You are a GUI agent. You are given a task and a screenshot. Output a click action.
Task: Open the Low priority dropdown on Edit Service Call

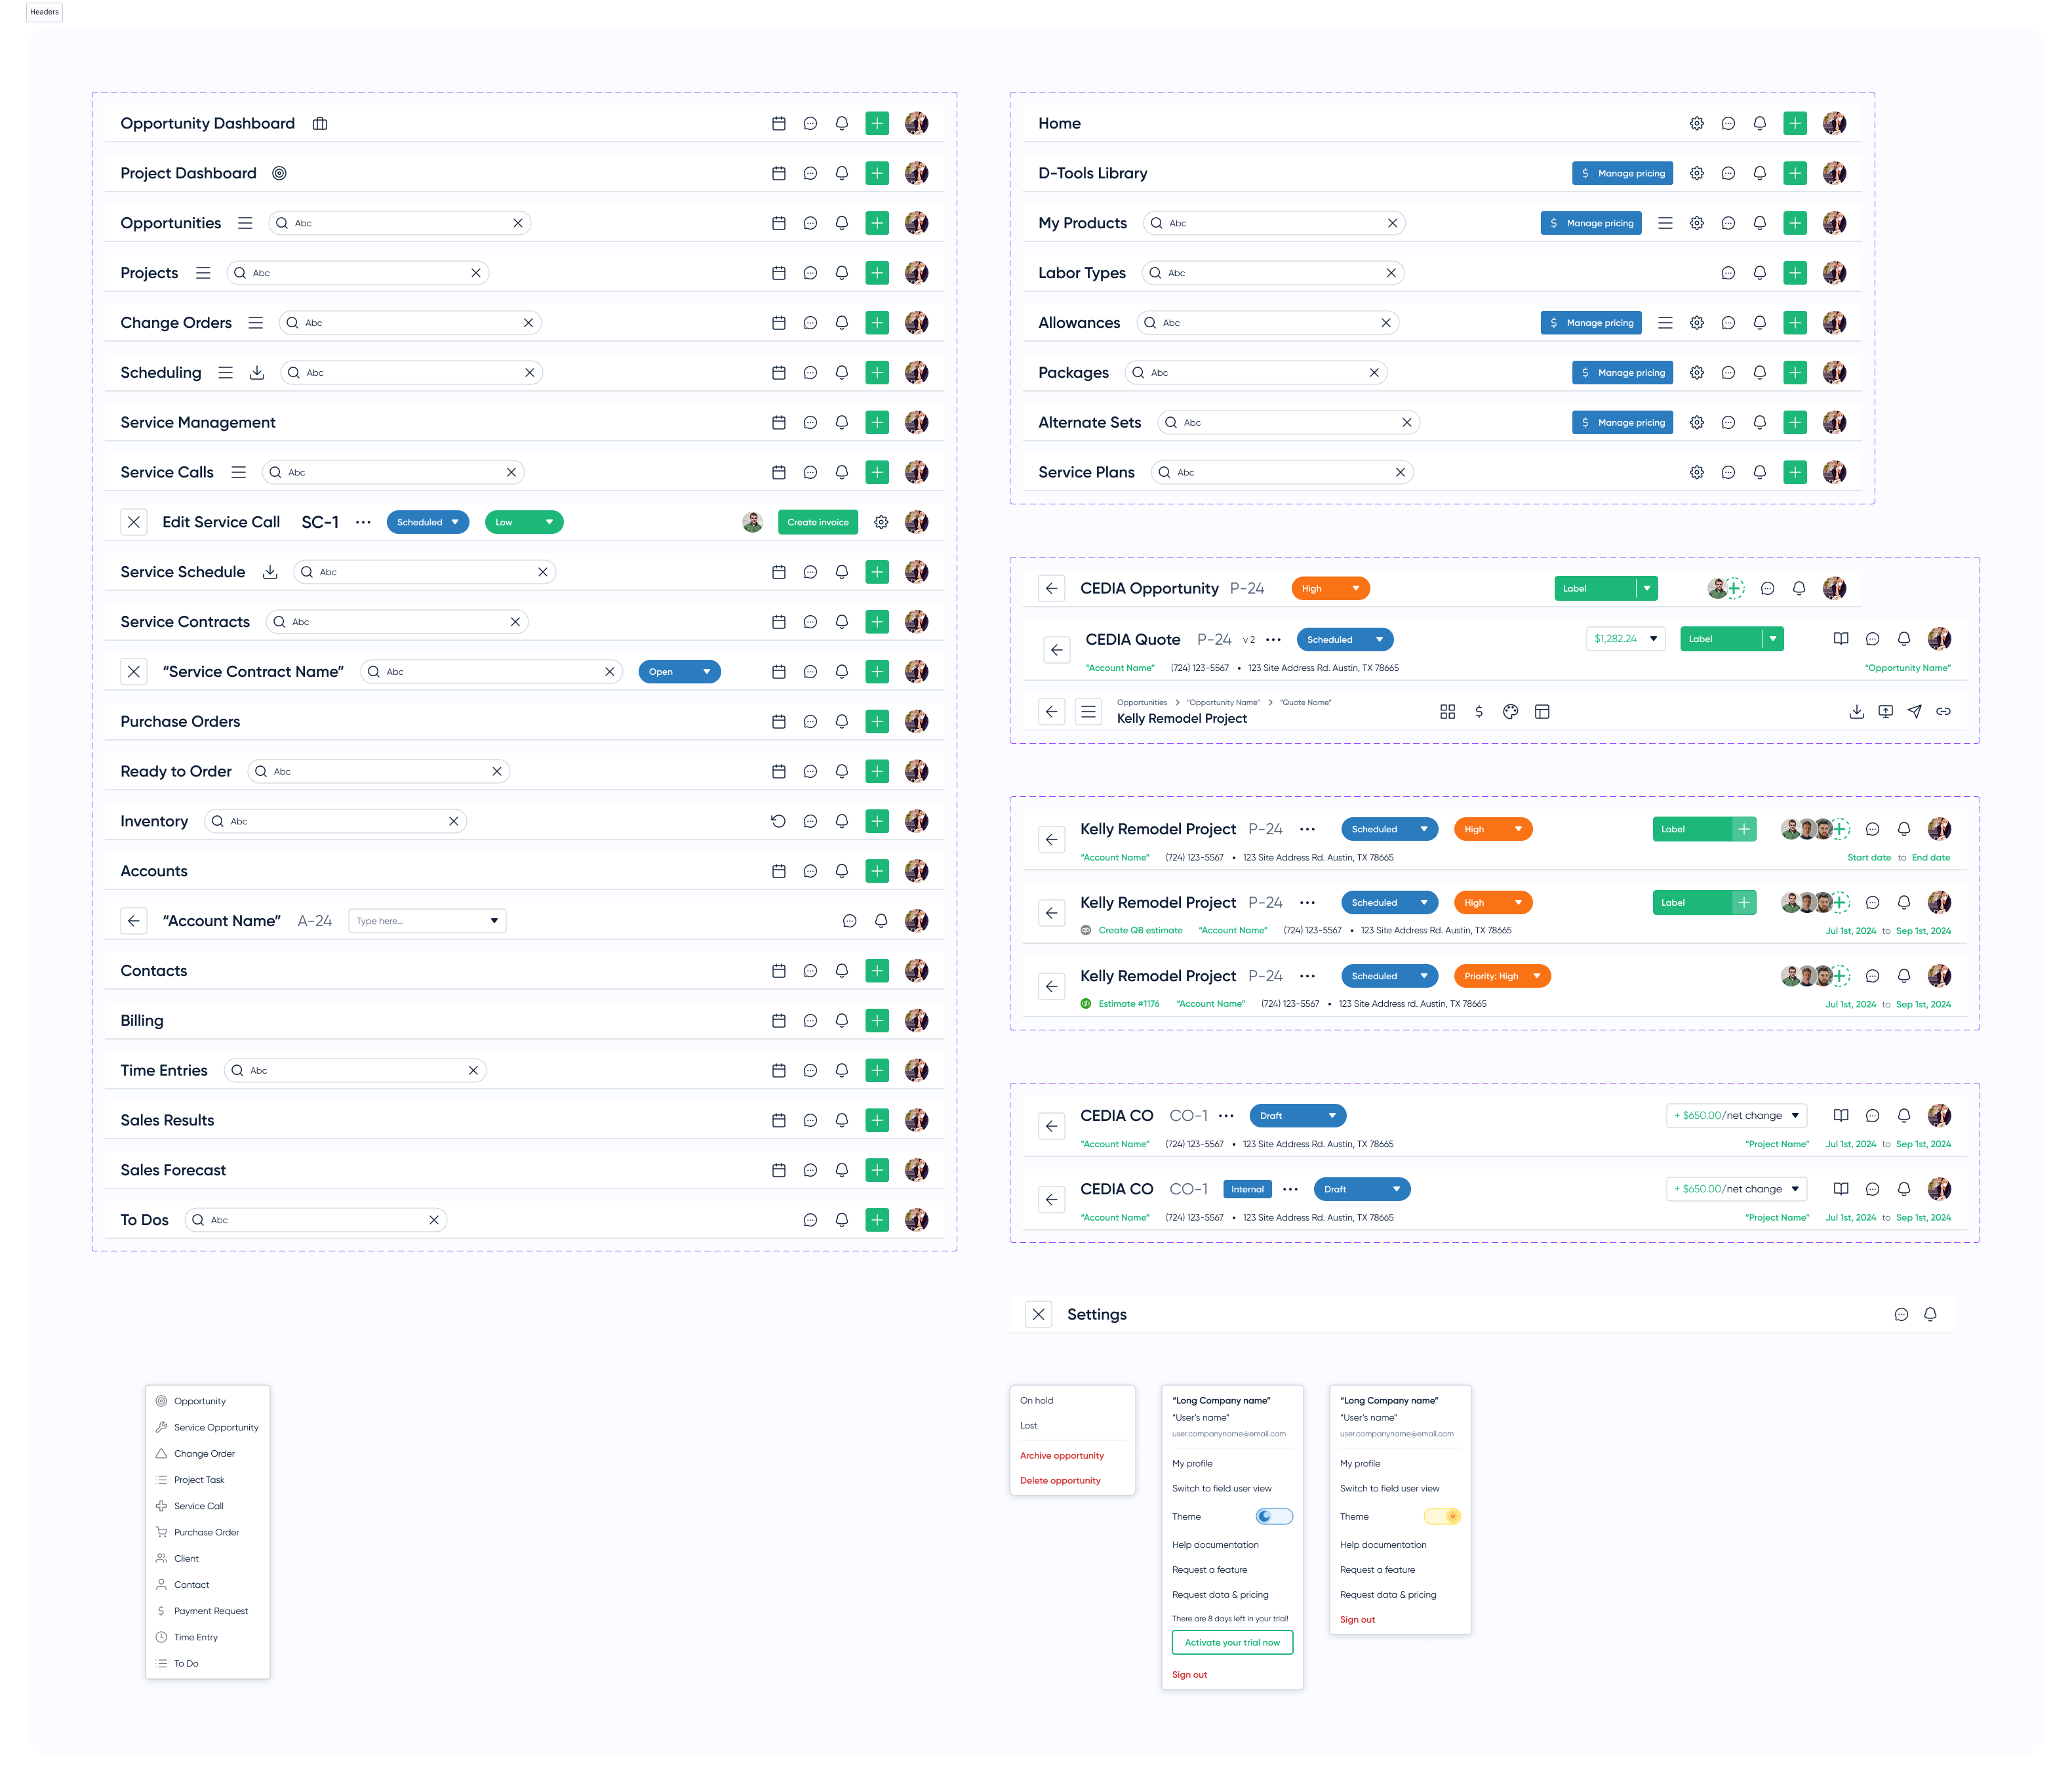524,521
